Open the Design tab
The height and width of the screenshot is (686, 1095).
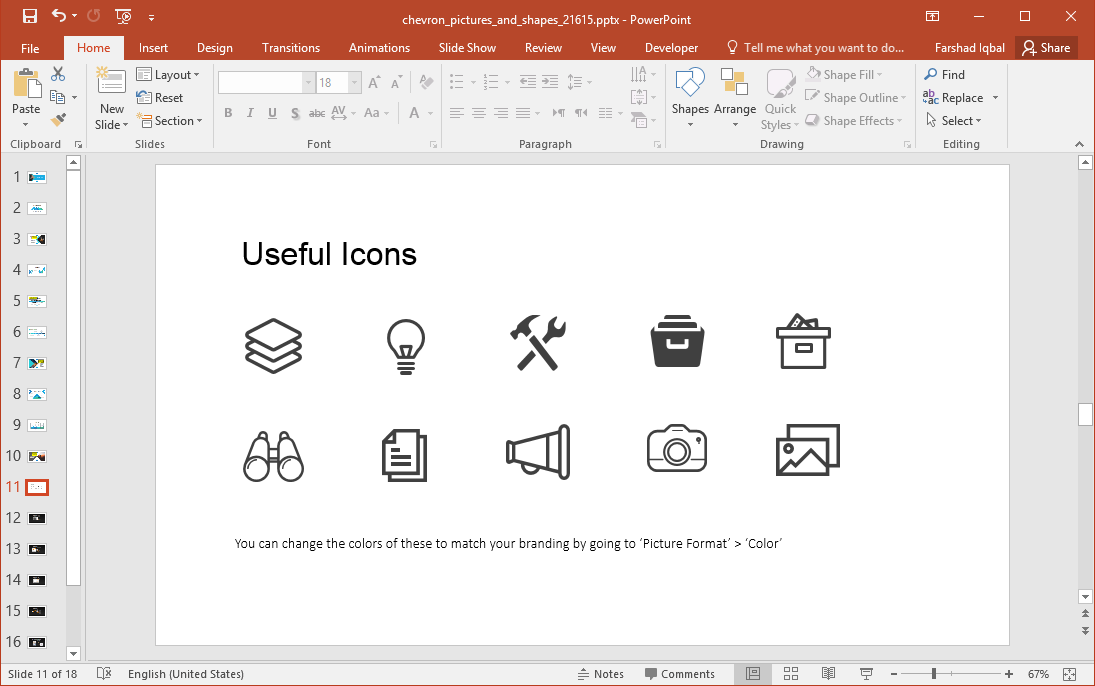[x=214, y=48]
